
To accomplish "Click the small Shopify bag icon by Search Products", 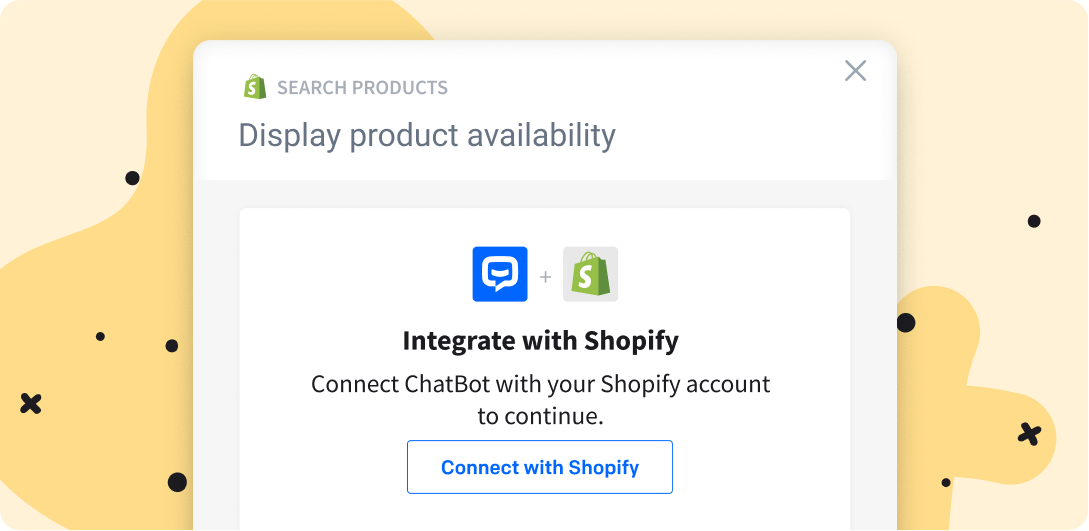I will [x=255, y=87].
